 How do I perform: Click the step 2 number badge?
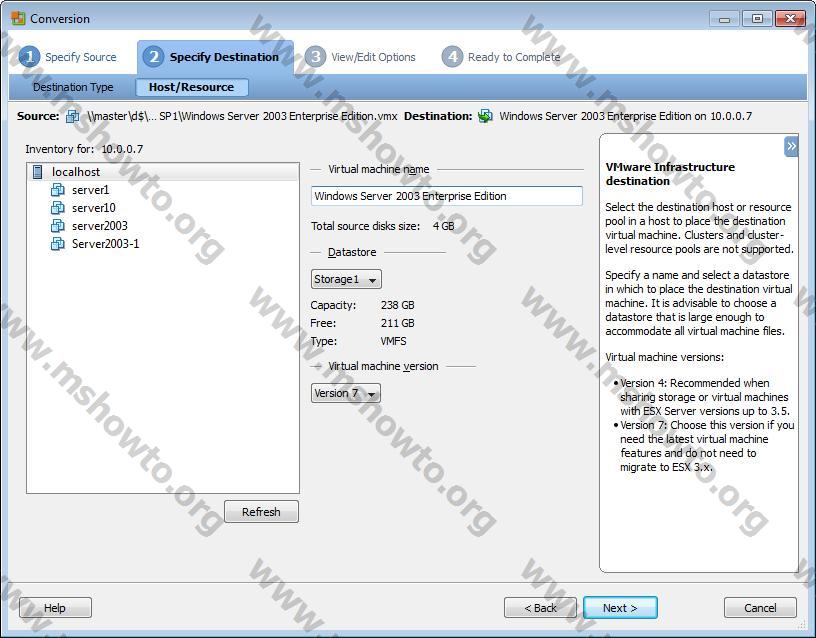(154, 57)
